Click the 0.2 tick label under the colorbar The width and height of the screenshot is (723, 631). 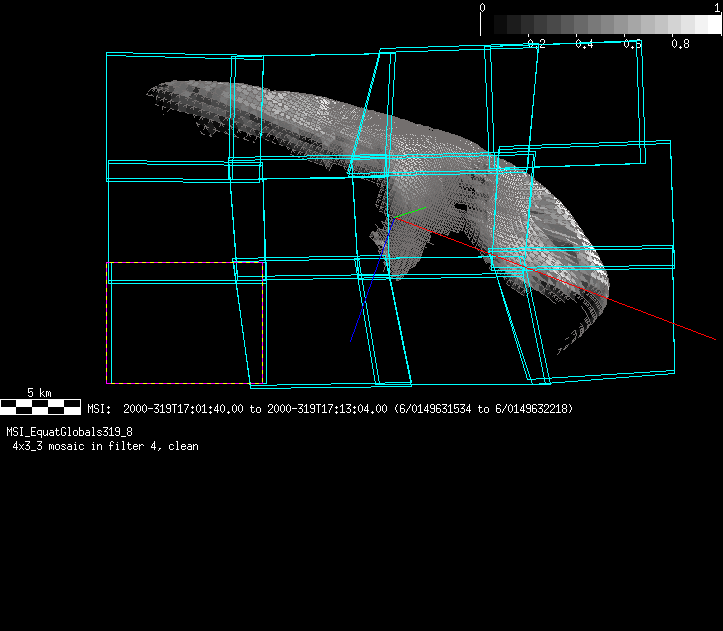coord(536,44)
